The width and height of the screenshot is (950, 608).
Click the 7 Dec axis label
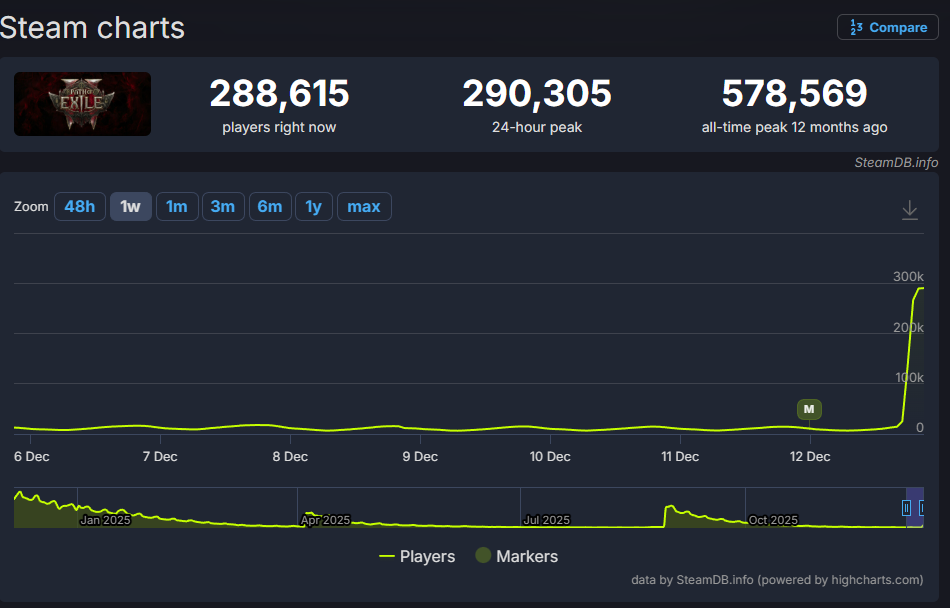160,457
